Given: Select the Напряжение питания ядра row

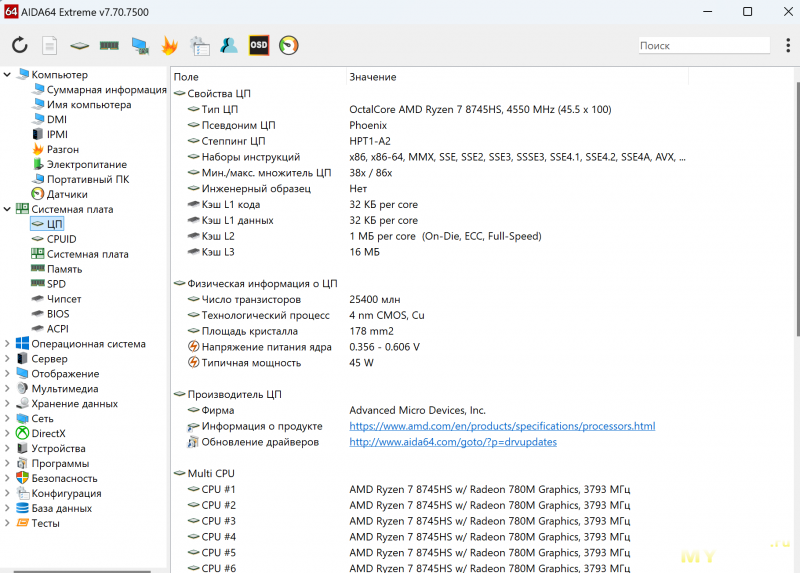Looking at the screenshot, I should click(x=304, y=347).
